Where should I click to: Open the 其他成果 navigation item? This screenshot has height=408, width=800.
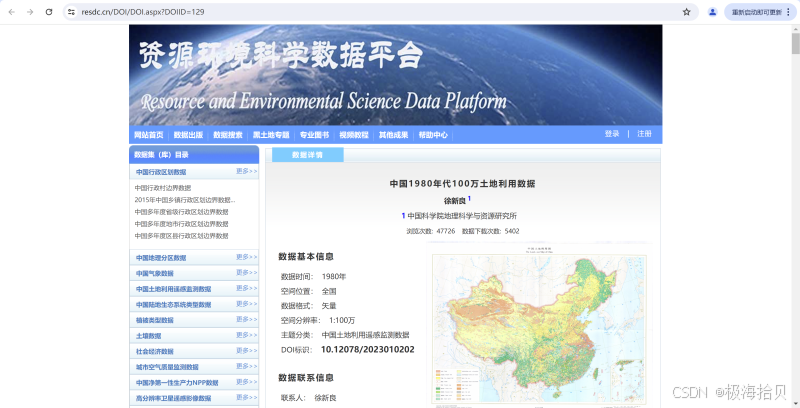(x=393, y=135)
